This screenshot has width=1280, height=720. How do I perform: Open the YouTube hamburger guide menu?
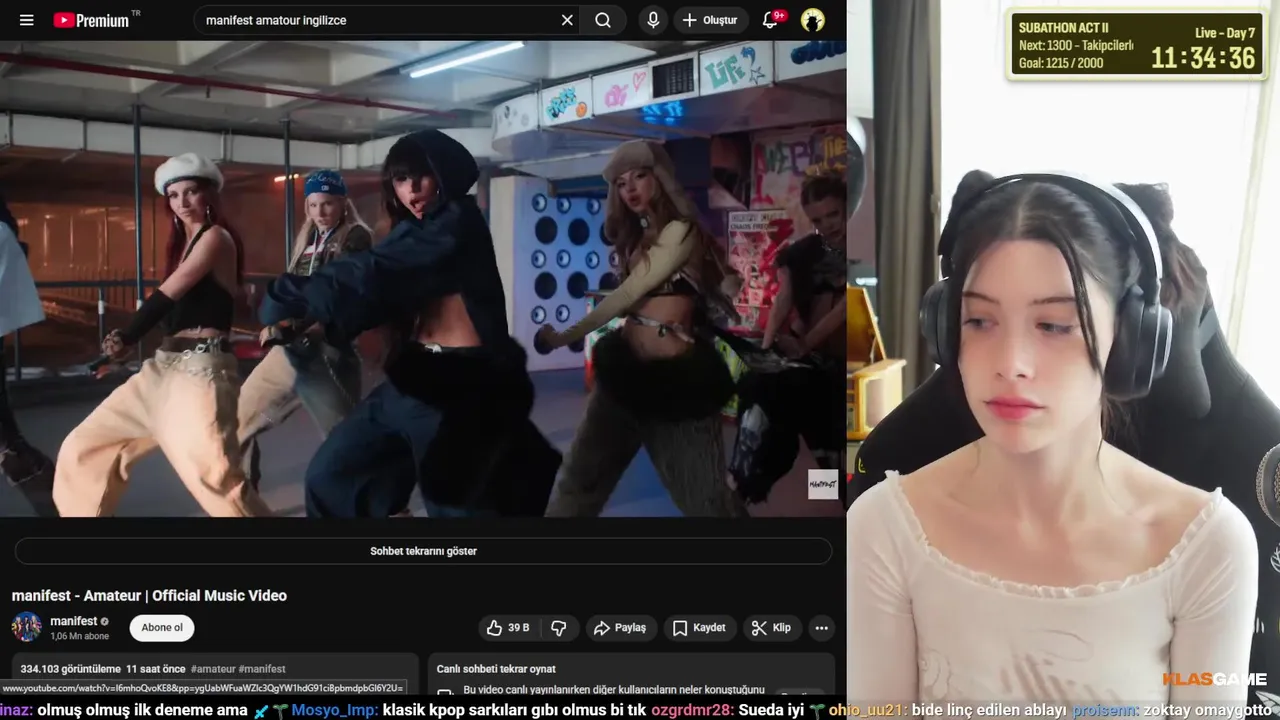coord(27,20)
